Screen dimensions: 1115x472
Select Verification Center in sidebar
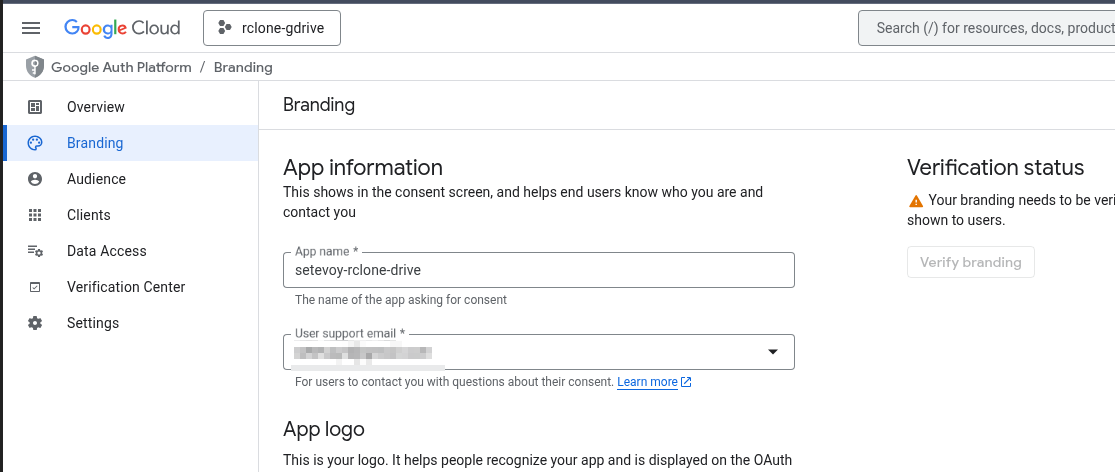[x=126, y=287]
